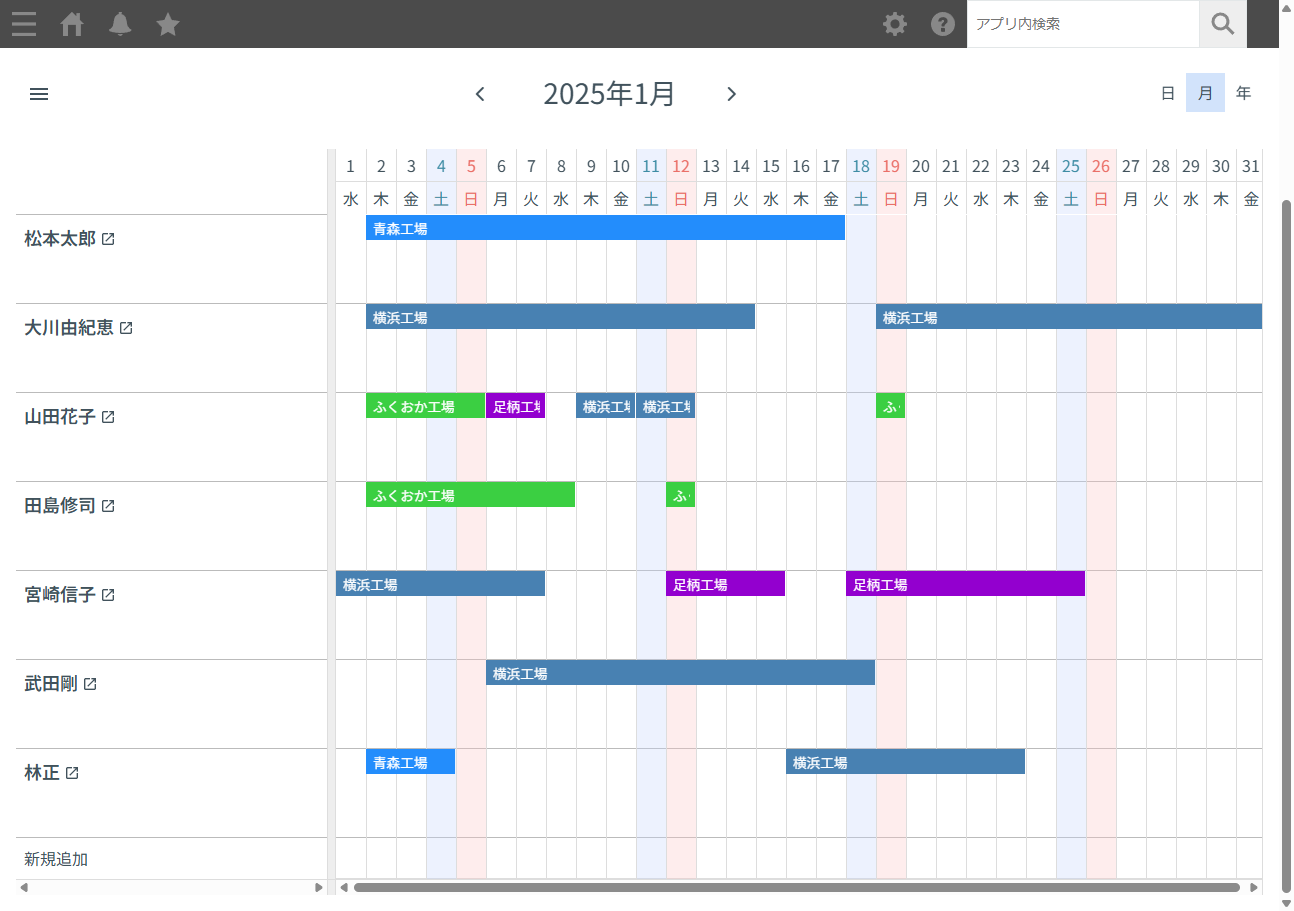Switch to the 年 year view
This screenshot has height=911, width=1294.
pos(1243,93)
